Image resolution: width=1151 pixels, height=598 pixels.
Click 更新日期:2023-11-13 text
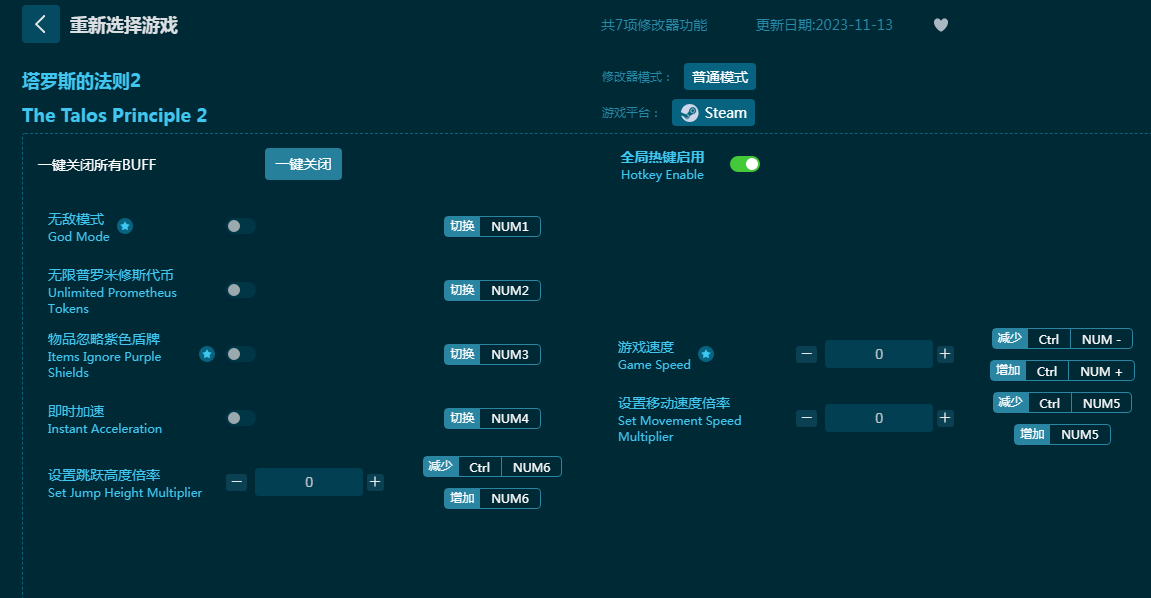[x=824, y=25]
